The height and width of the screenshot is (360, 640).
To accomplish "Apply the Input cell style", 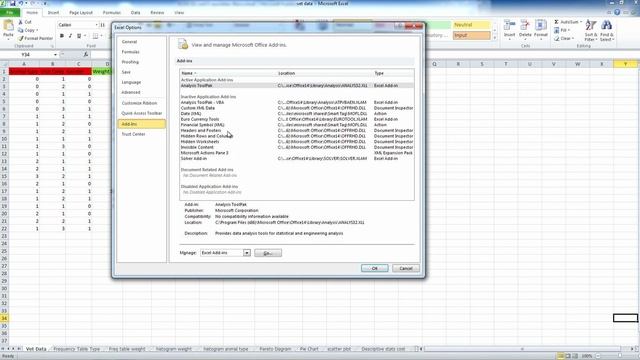I will click(x=471, y=36).
